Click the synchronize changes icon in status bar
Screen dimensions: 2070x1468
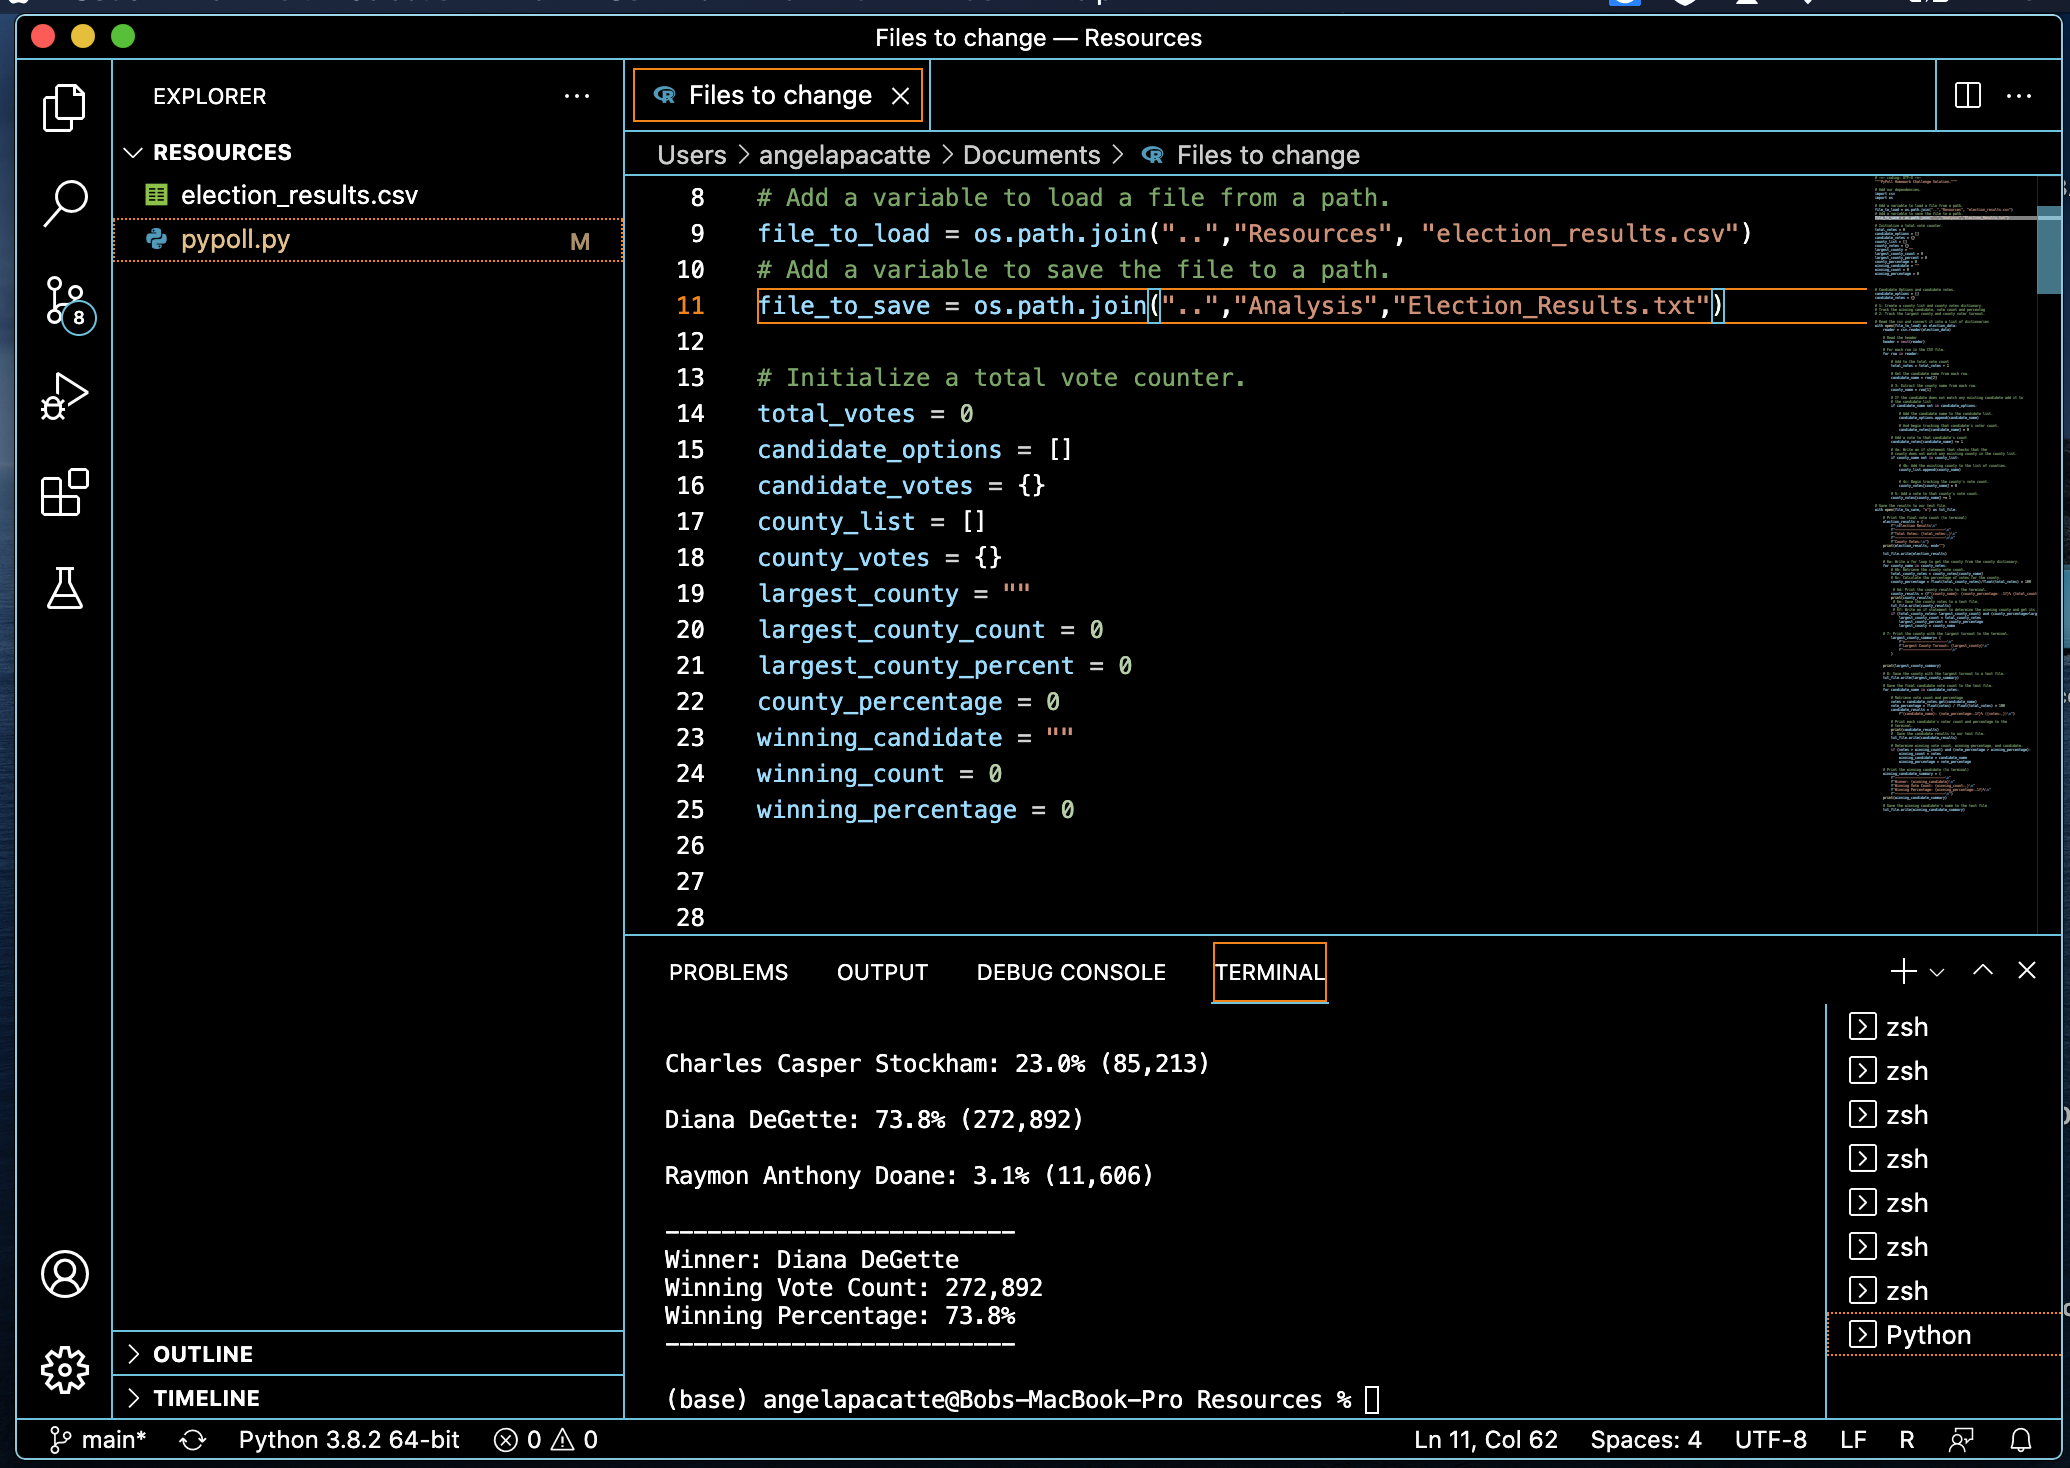[193, 1440]
